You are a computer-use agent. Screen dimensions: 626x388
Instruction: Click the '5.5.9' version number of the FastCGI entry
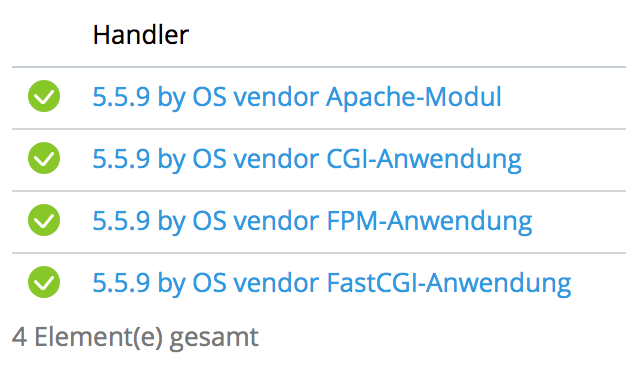click(121, 283)
